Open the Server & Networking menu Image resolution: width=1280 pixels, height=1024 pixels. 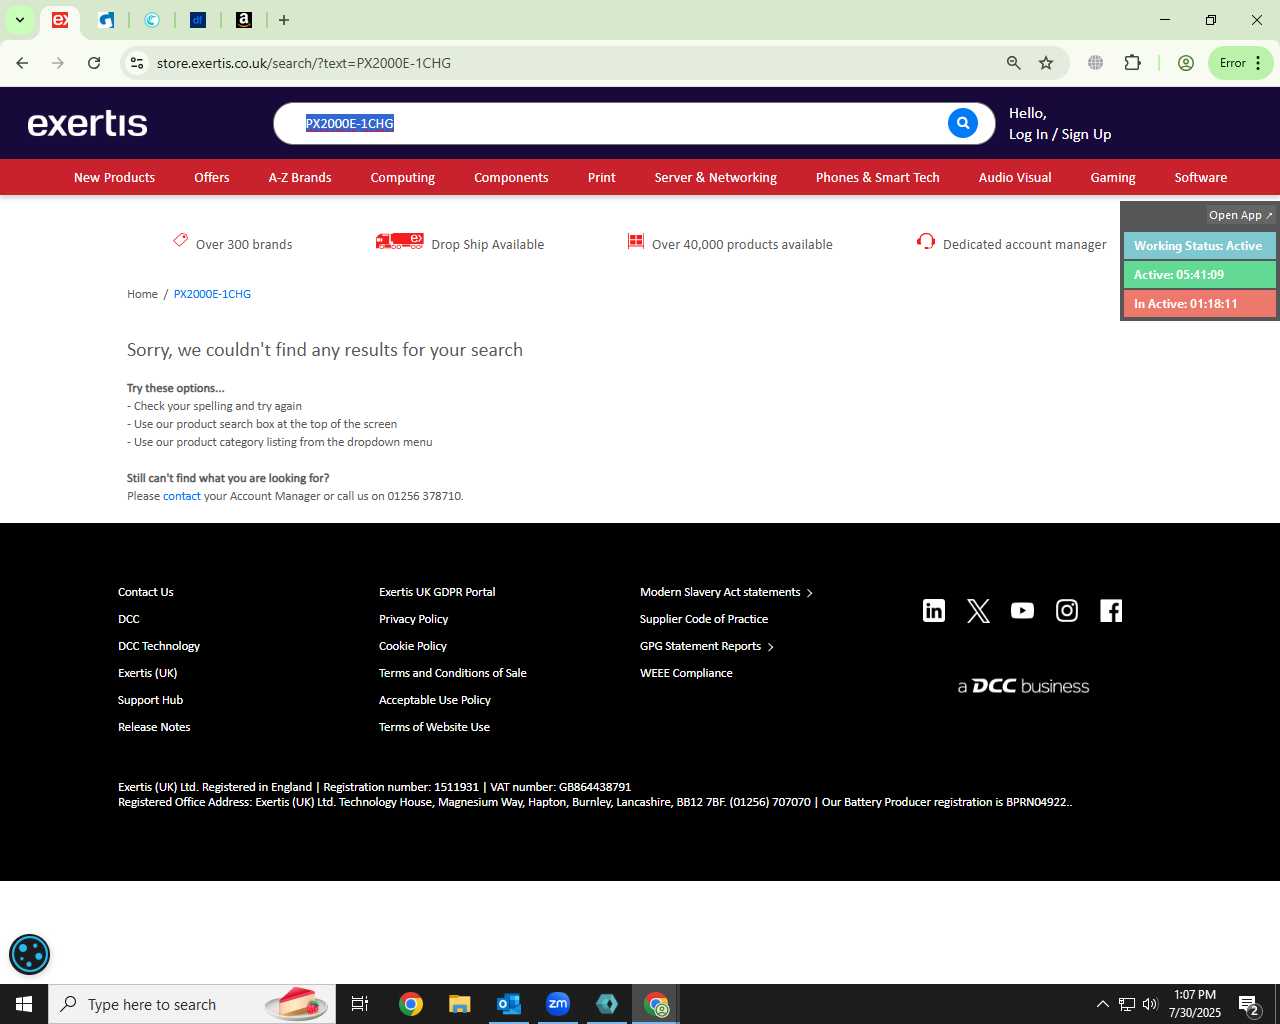[715, 177]
